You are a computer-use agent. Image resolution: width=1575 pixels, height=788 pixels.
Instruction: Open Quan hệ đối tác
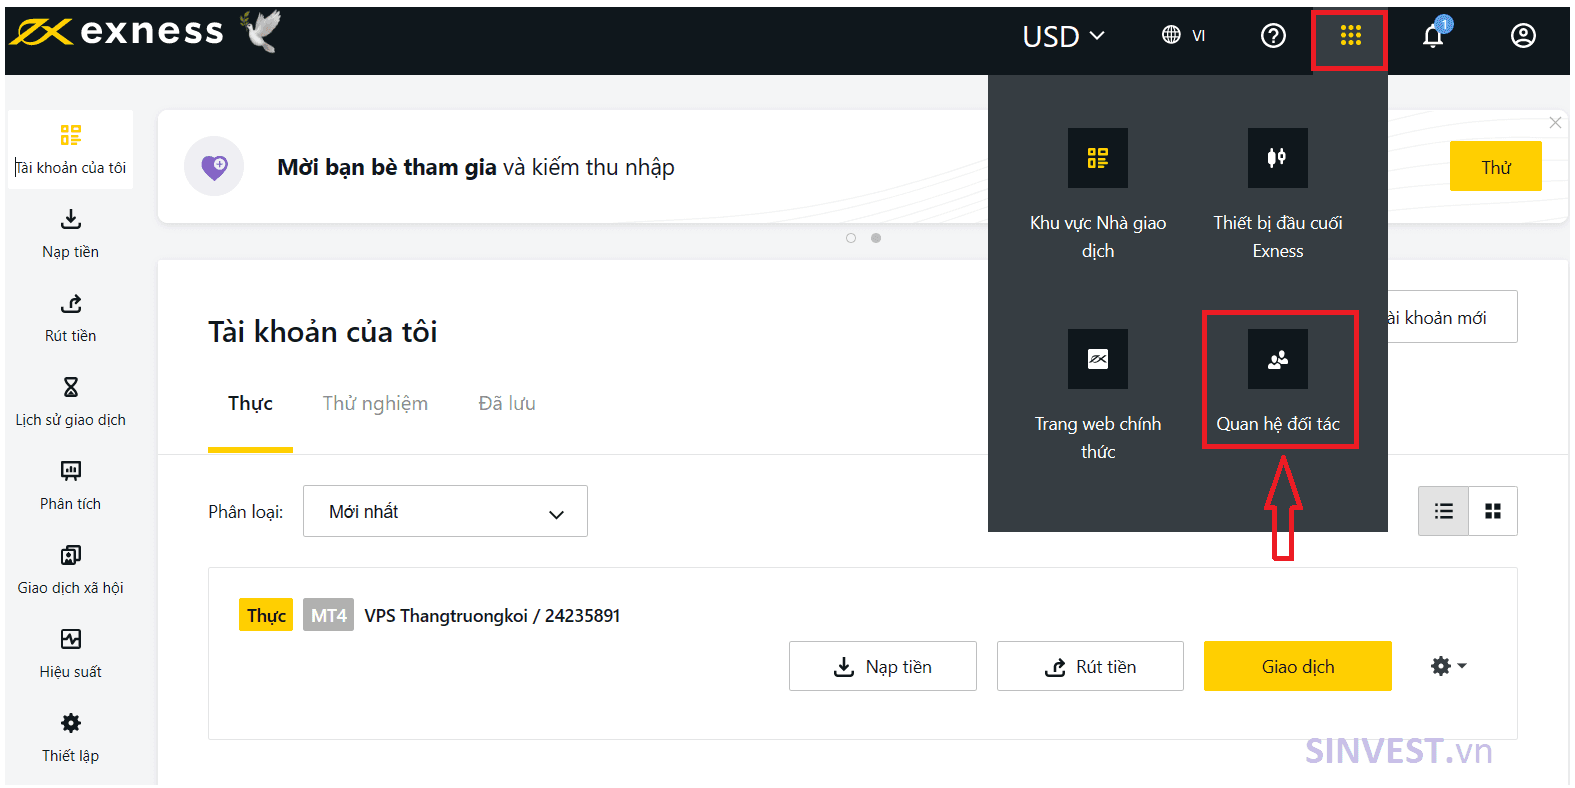pyautogui.click(x=1278, y=381)
